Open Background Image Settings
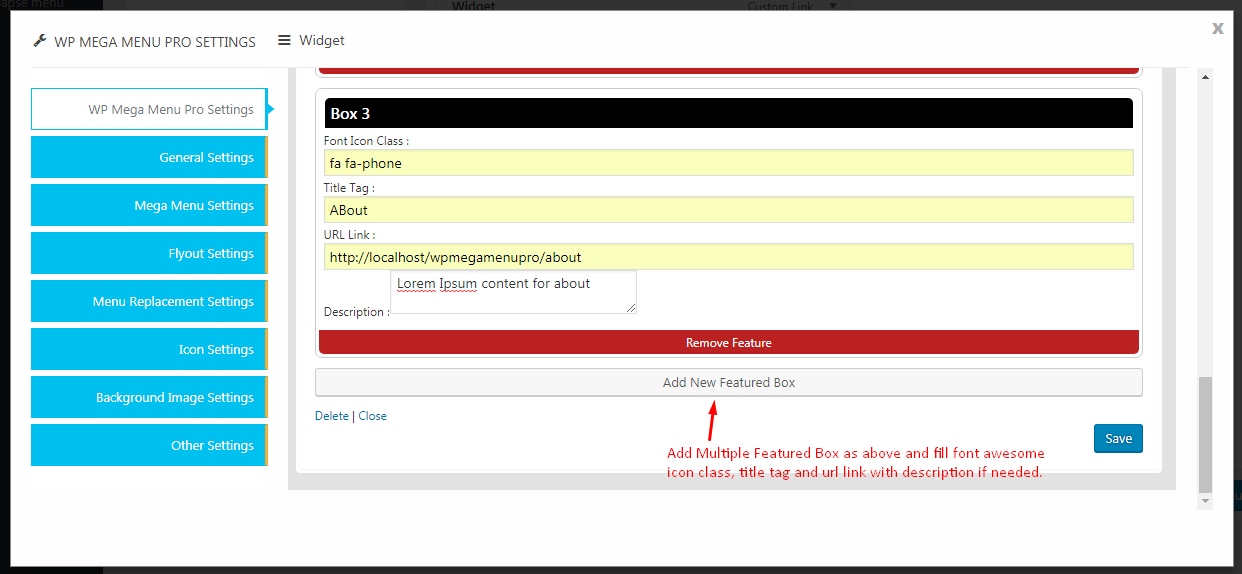 pyautogui.click(x=149, y=397)
